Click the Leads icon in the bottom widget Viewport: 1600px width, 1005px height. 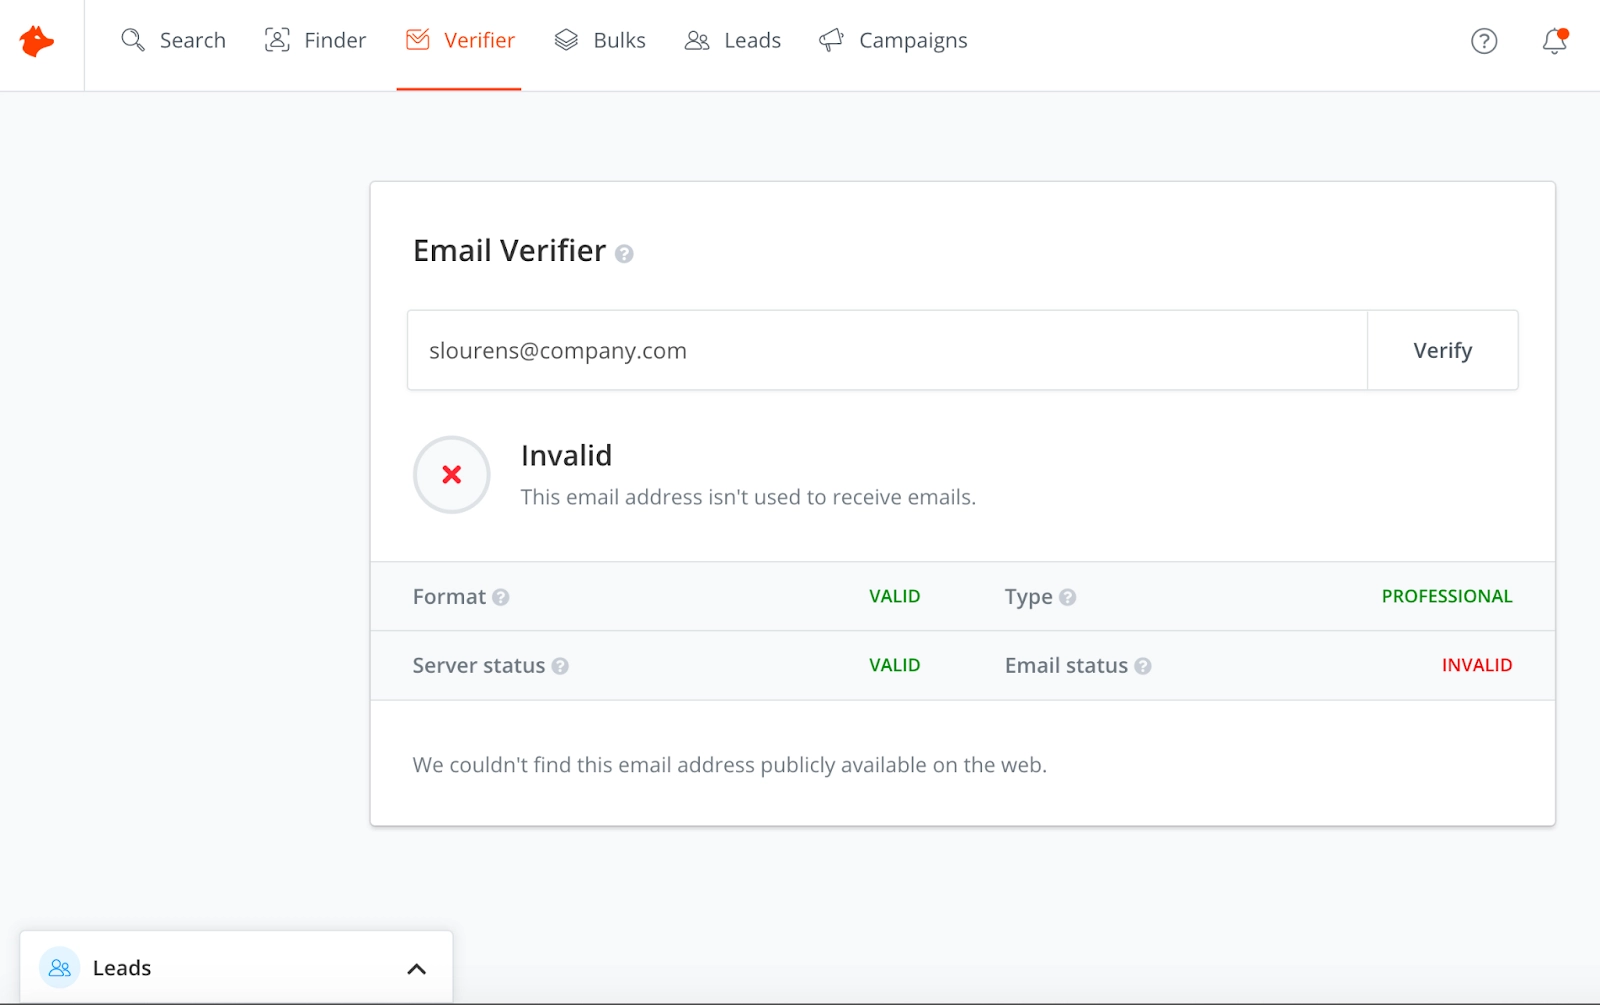(x=58, y=967)
